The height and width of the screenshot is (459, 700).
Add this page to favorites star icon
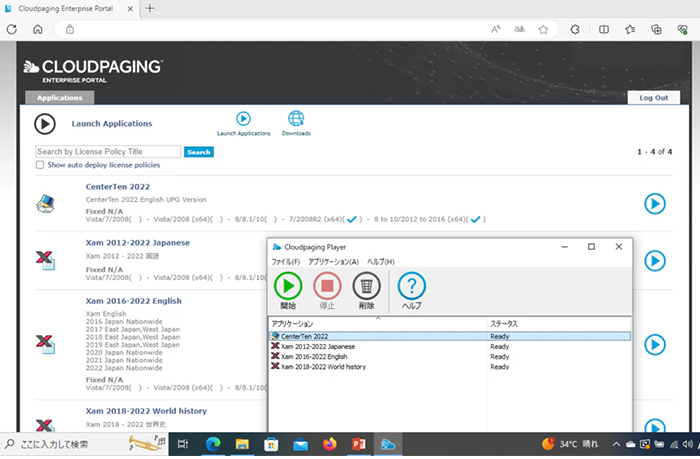[x=543, y=29]
